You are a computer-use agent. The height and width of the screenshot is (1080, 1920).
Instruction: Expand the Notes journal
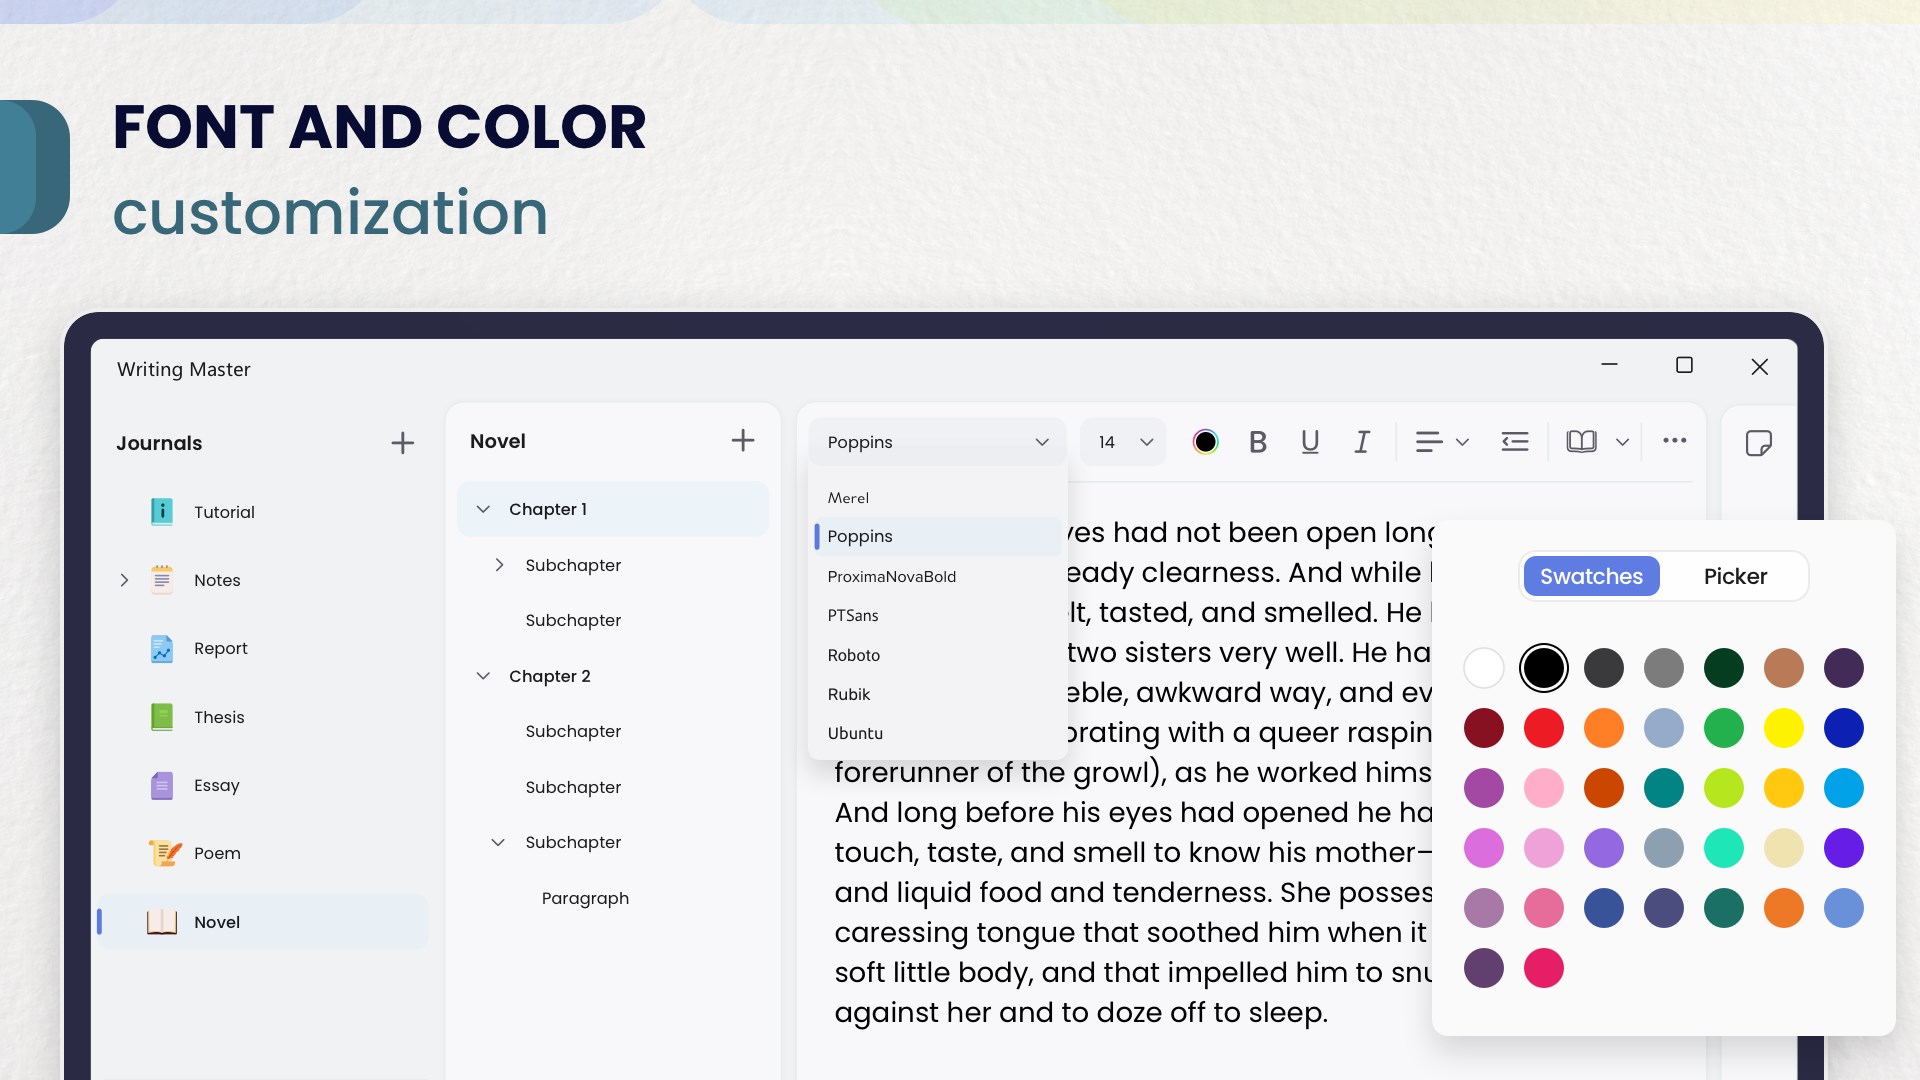(124, 580)
